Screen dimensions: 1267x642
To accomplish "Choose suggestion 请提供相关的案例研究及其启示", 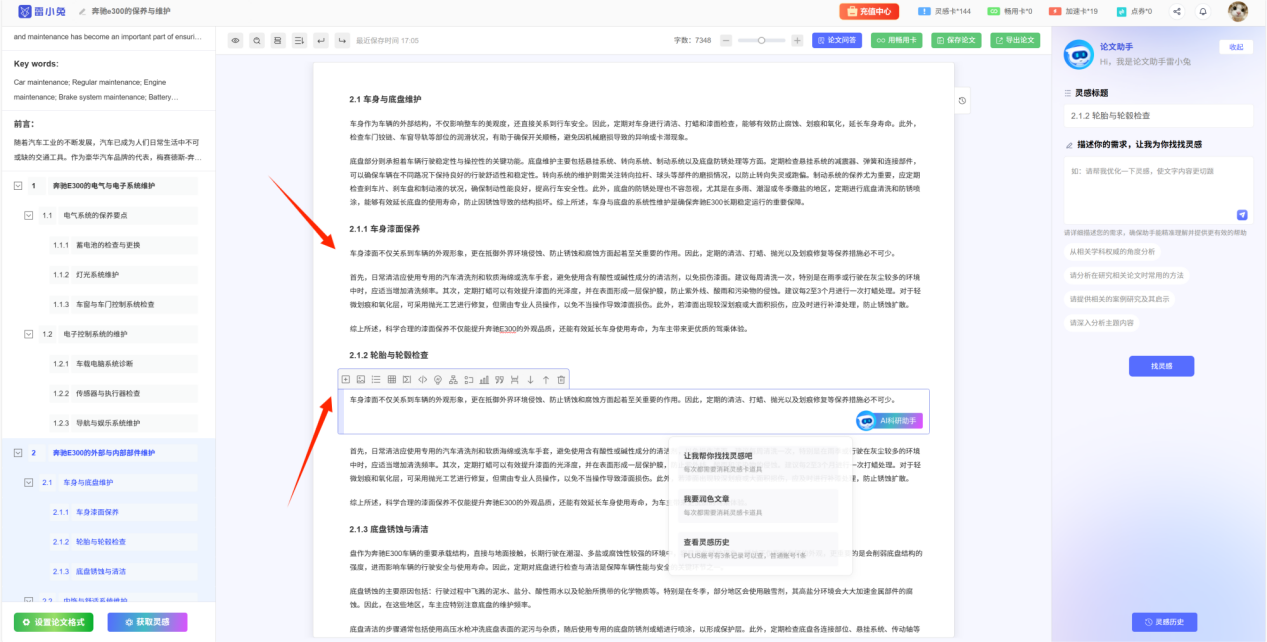I will (x=1118, y=299).
